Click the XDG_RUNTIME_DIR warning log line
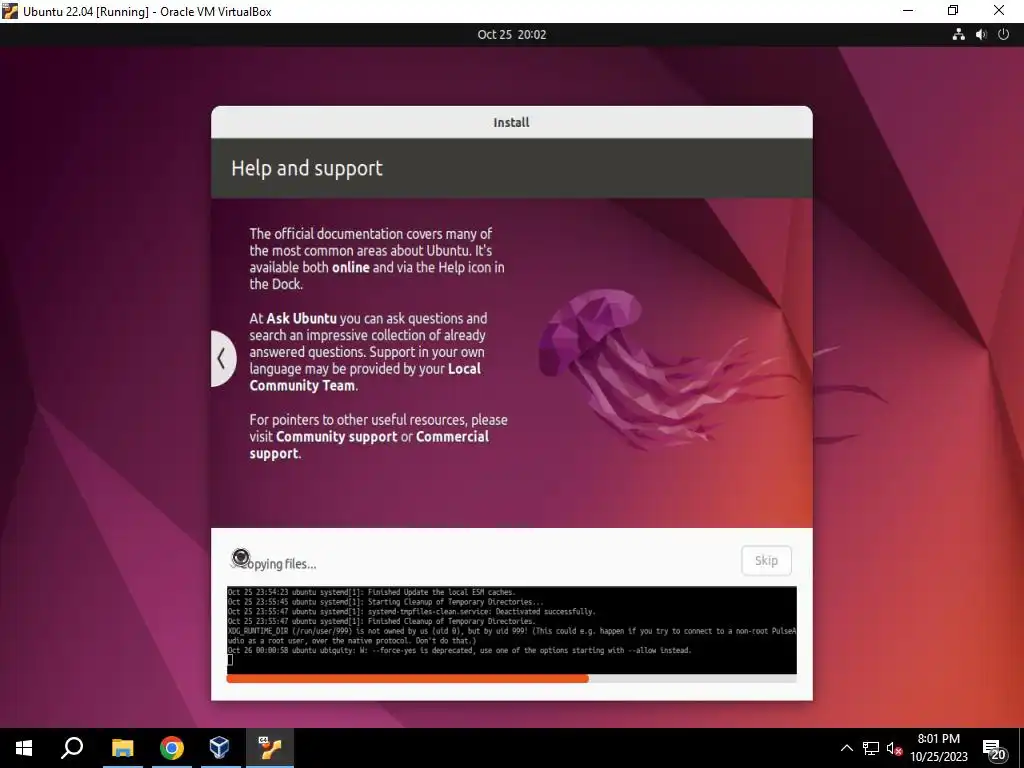The width and height of the screenshot is (1024, 768). tap(511, 636)
